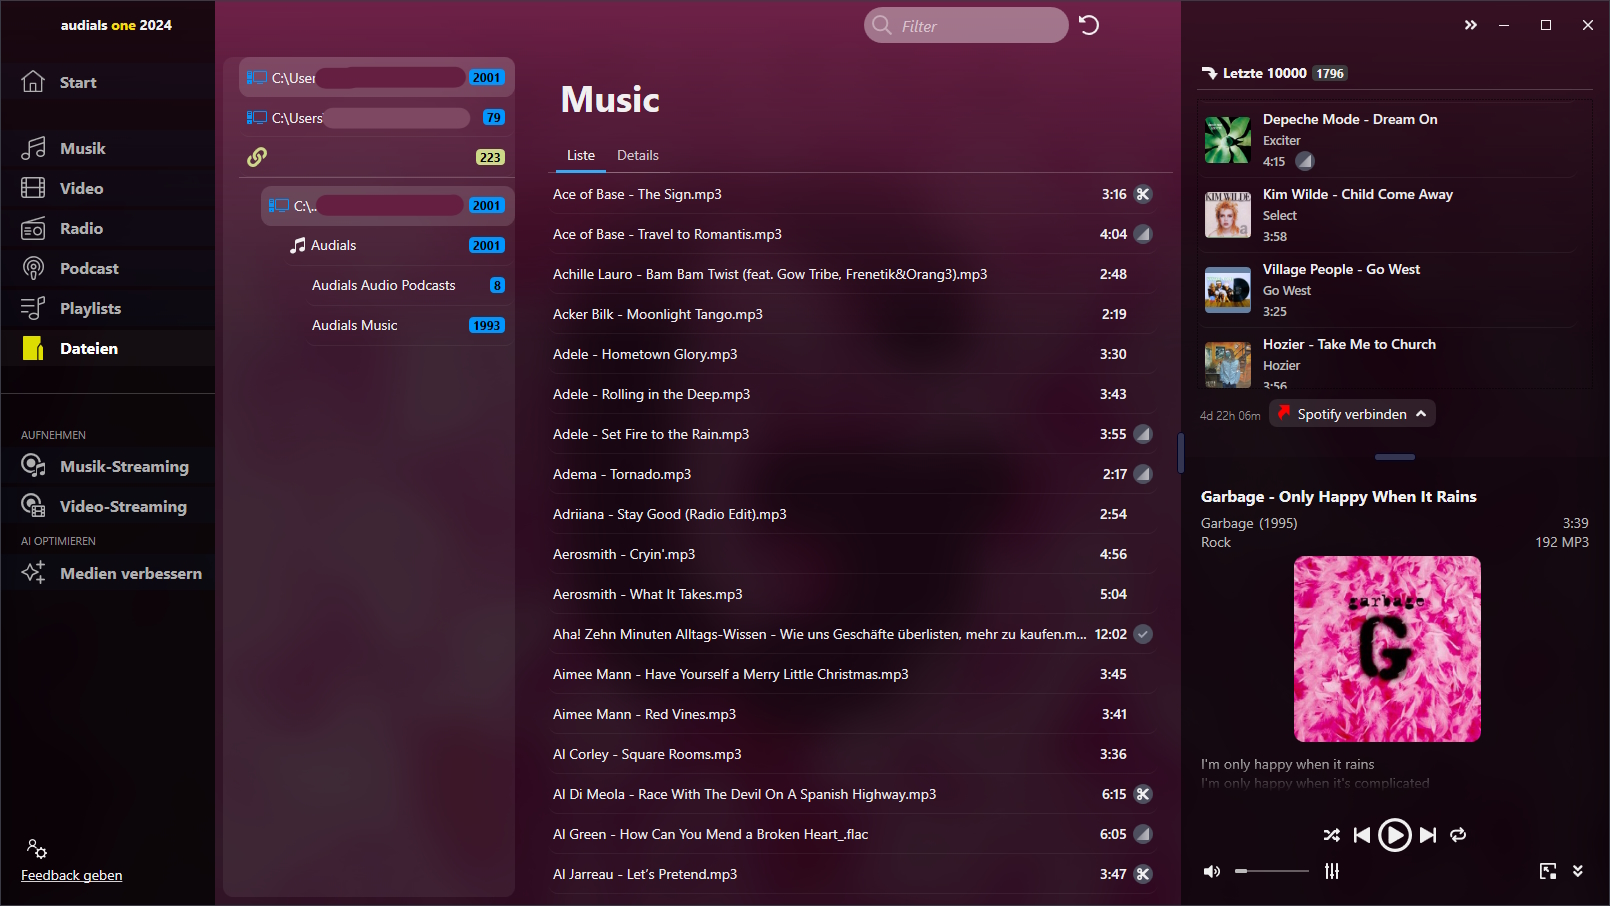The image size is (1610, 906).
Task: Select the C:\.. tree root folder
Action: (388, 205)
